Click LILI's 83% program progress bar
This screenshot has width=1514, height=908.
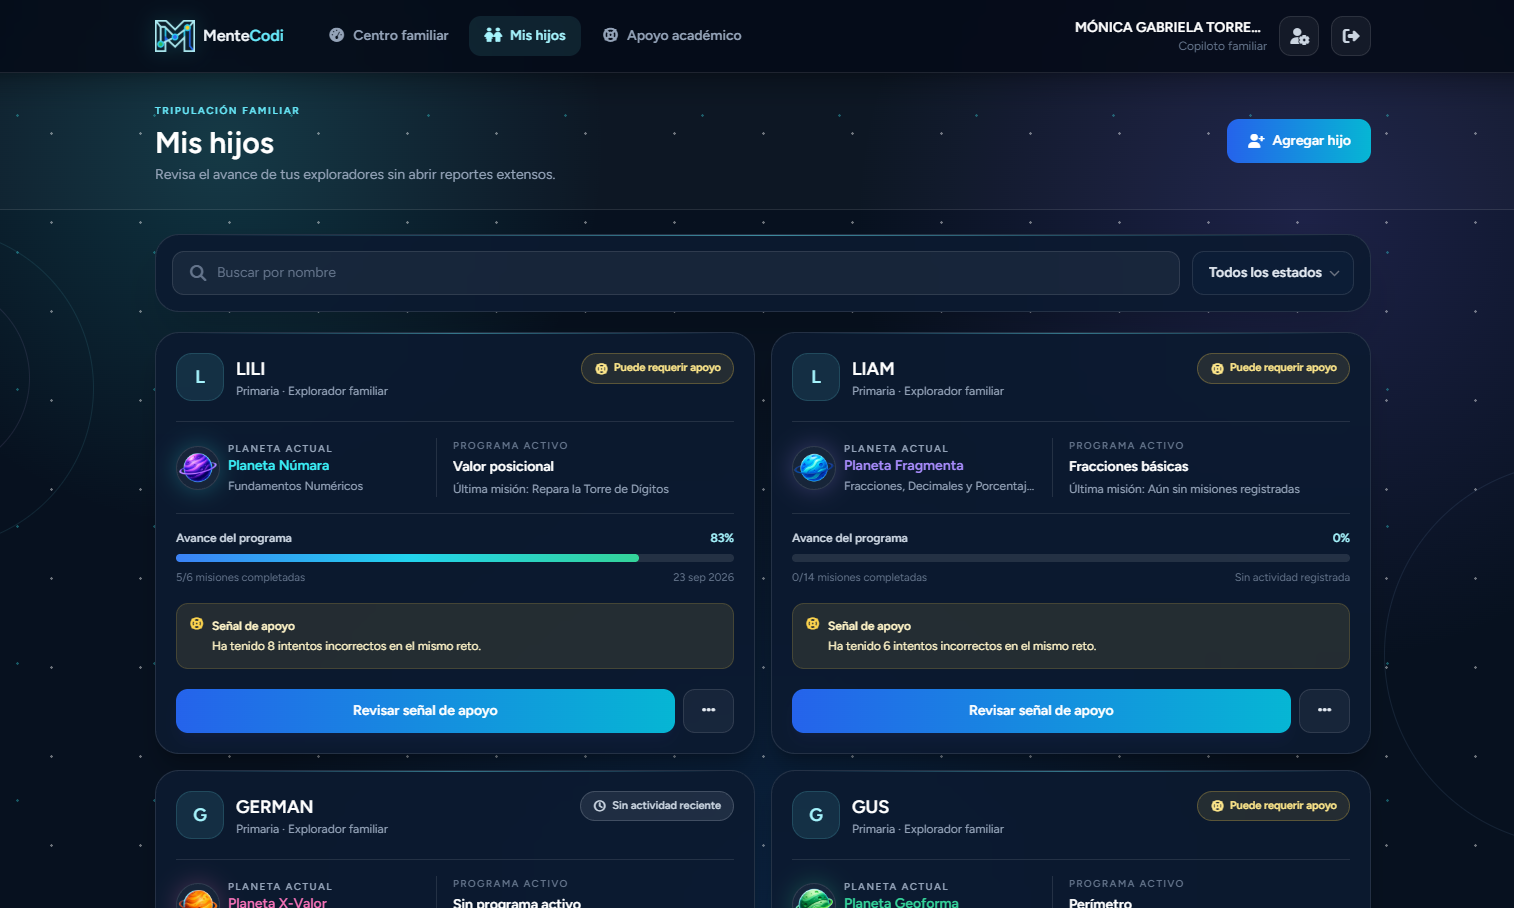click(x=455, y=558)
